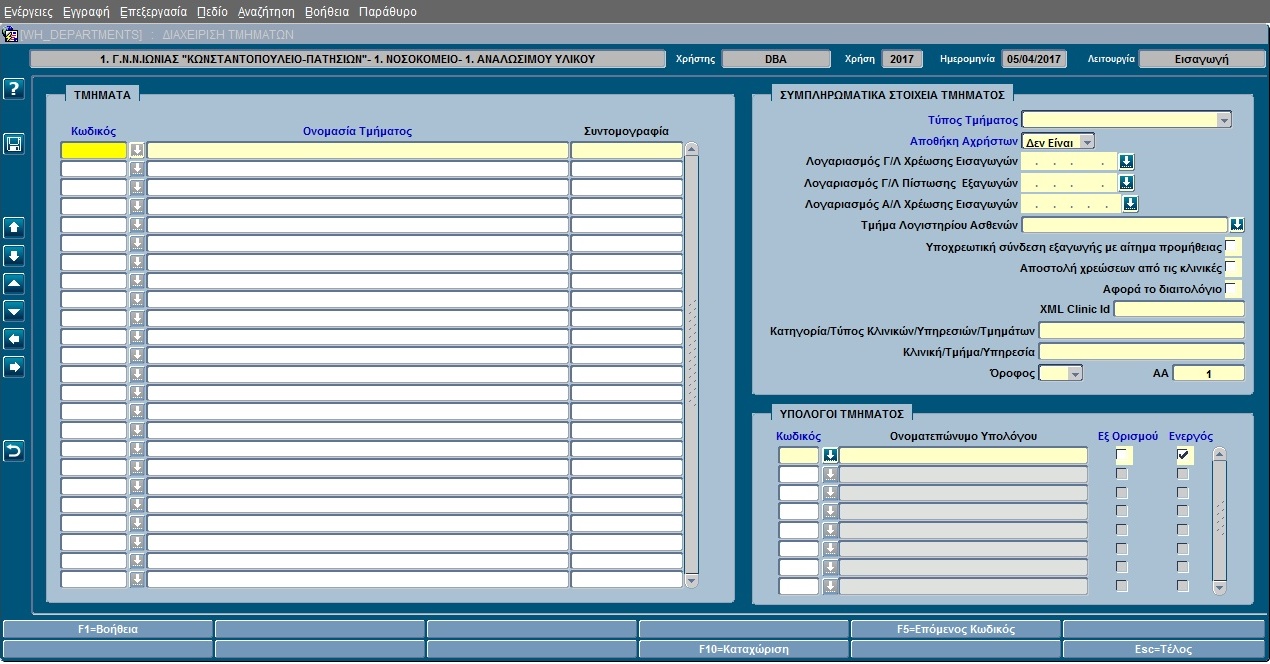This screenshot has height=664, width=1270.
Task: Click the right arrow icon in left toolbar
Action: [x=14, y=368]
